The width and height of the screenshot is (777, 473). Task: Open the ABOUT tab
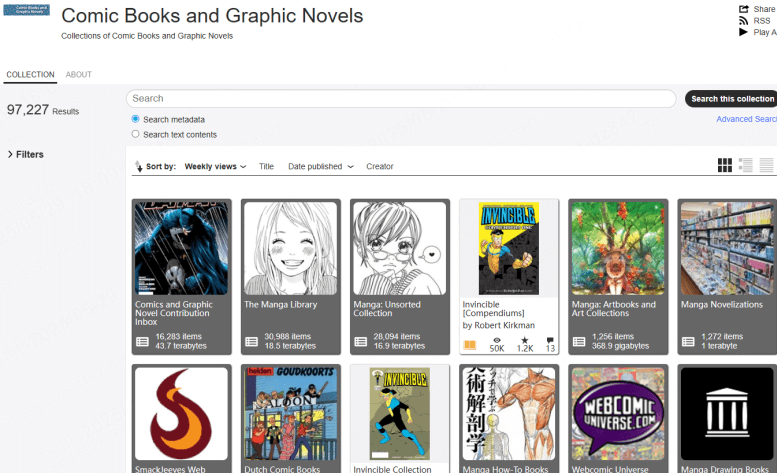[78, 74]
